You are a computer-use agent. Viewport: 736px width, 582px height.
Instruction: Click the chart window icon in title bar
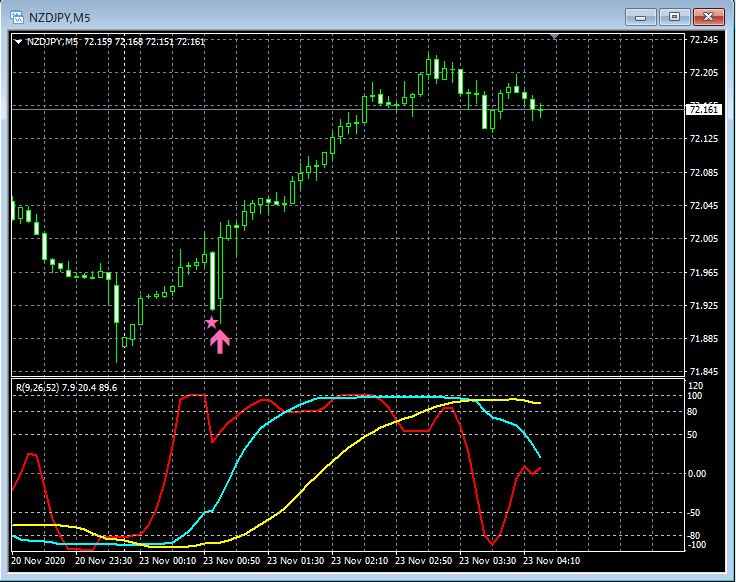click(x=17, y=16)
